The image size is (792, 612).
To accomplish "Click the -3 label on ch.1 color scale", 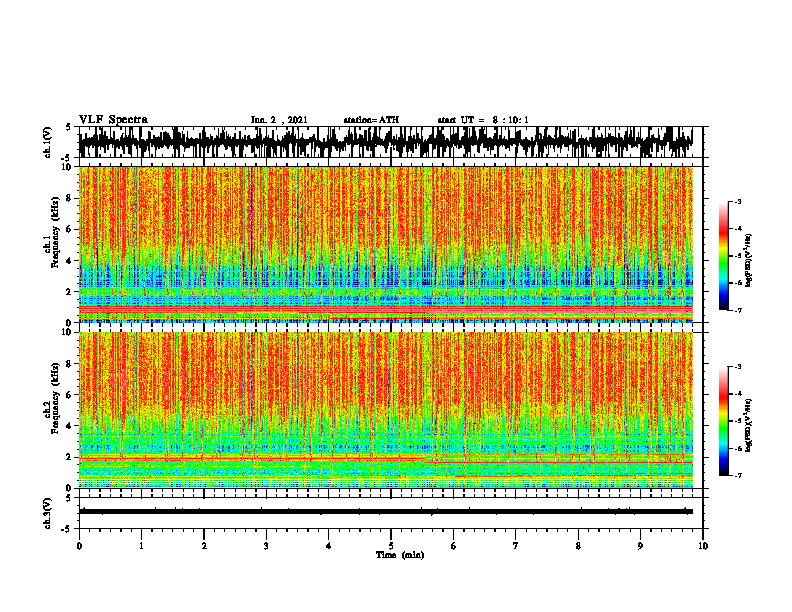I will pyautogui.click(x=737, y=201).
